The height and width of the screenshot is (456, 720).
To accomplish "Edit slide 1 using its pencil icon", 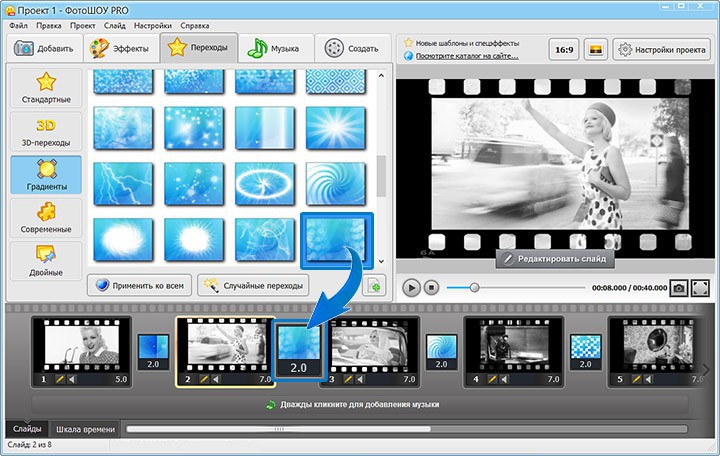I will point(60,379).
